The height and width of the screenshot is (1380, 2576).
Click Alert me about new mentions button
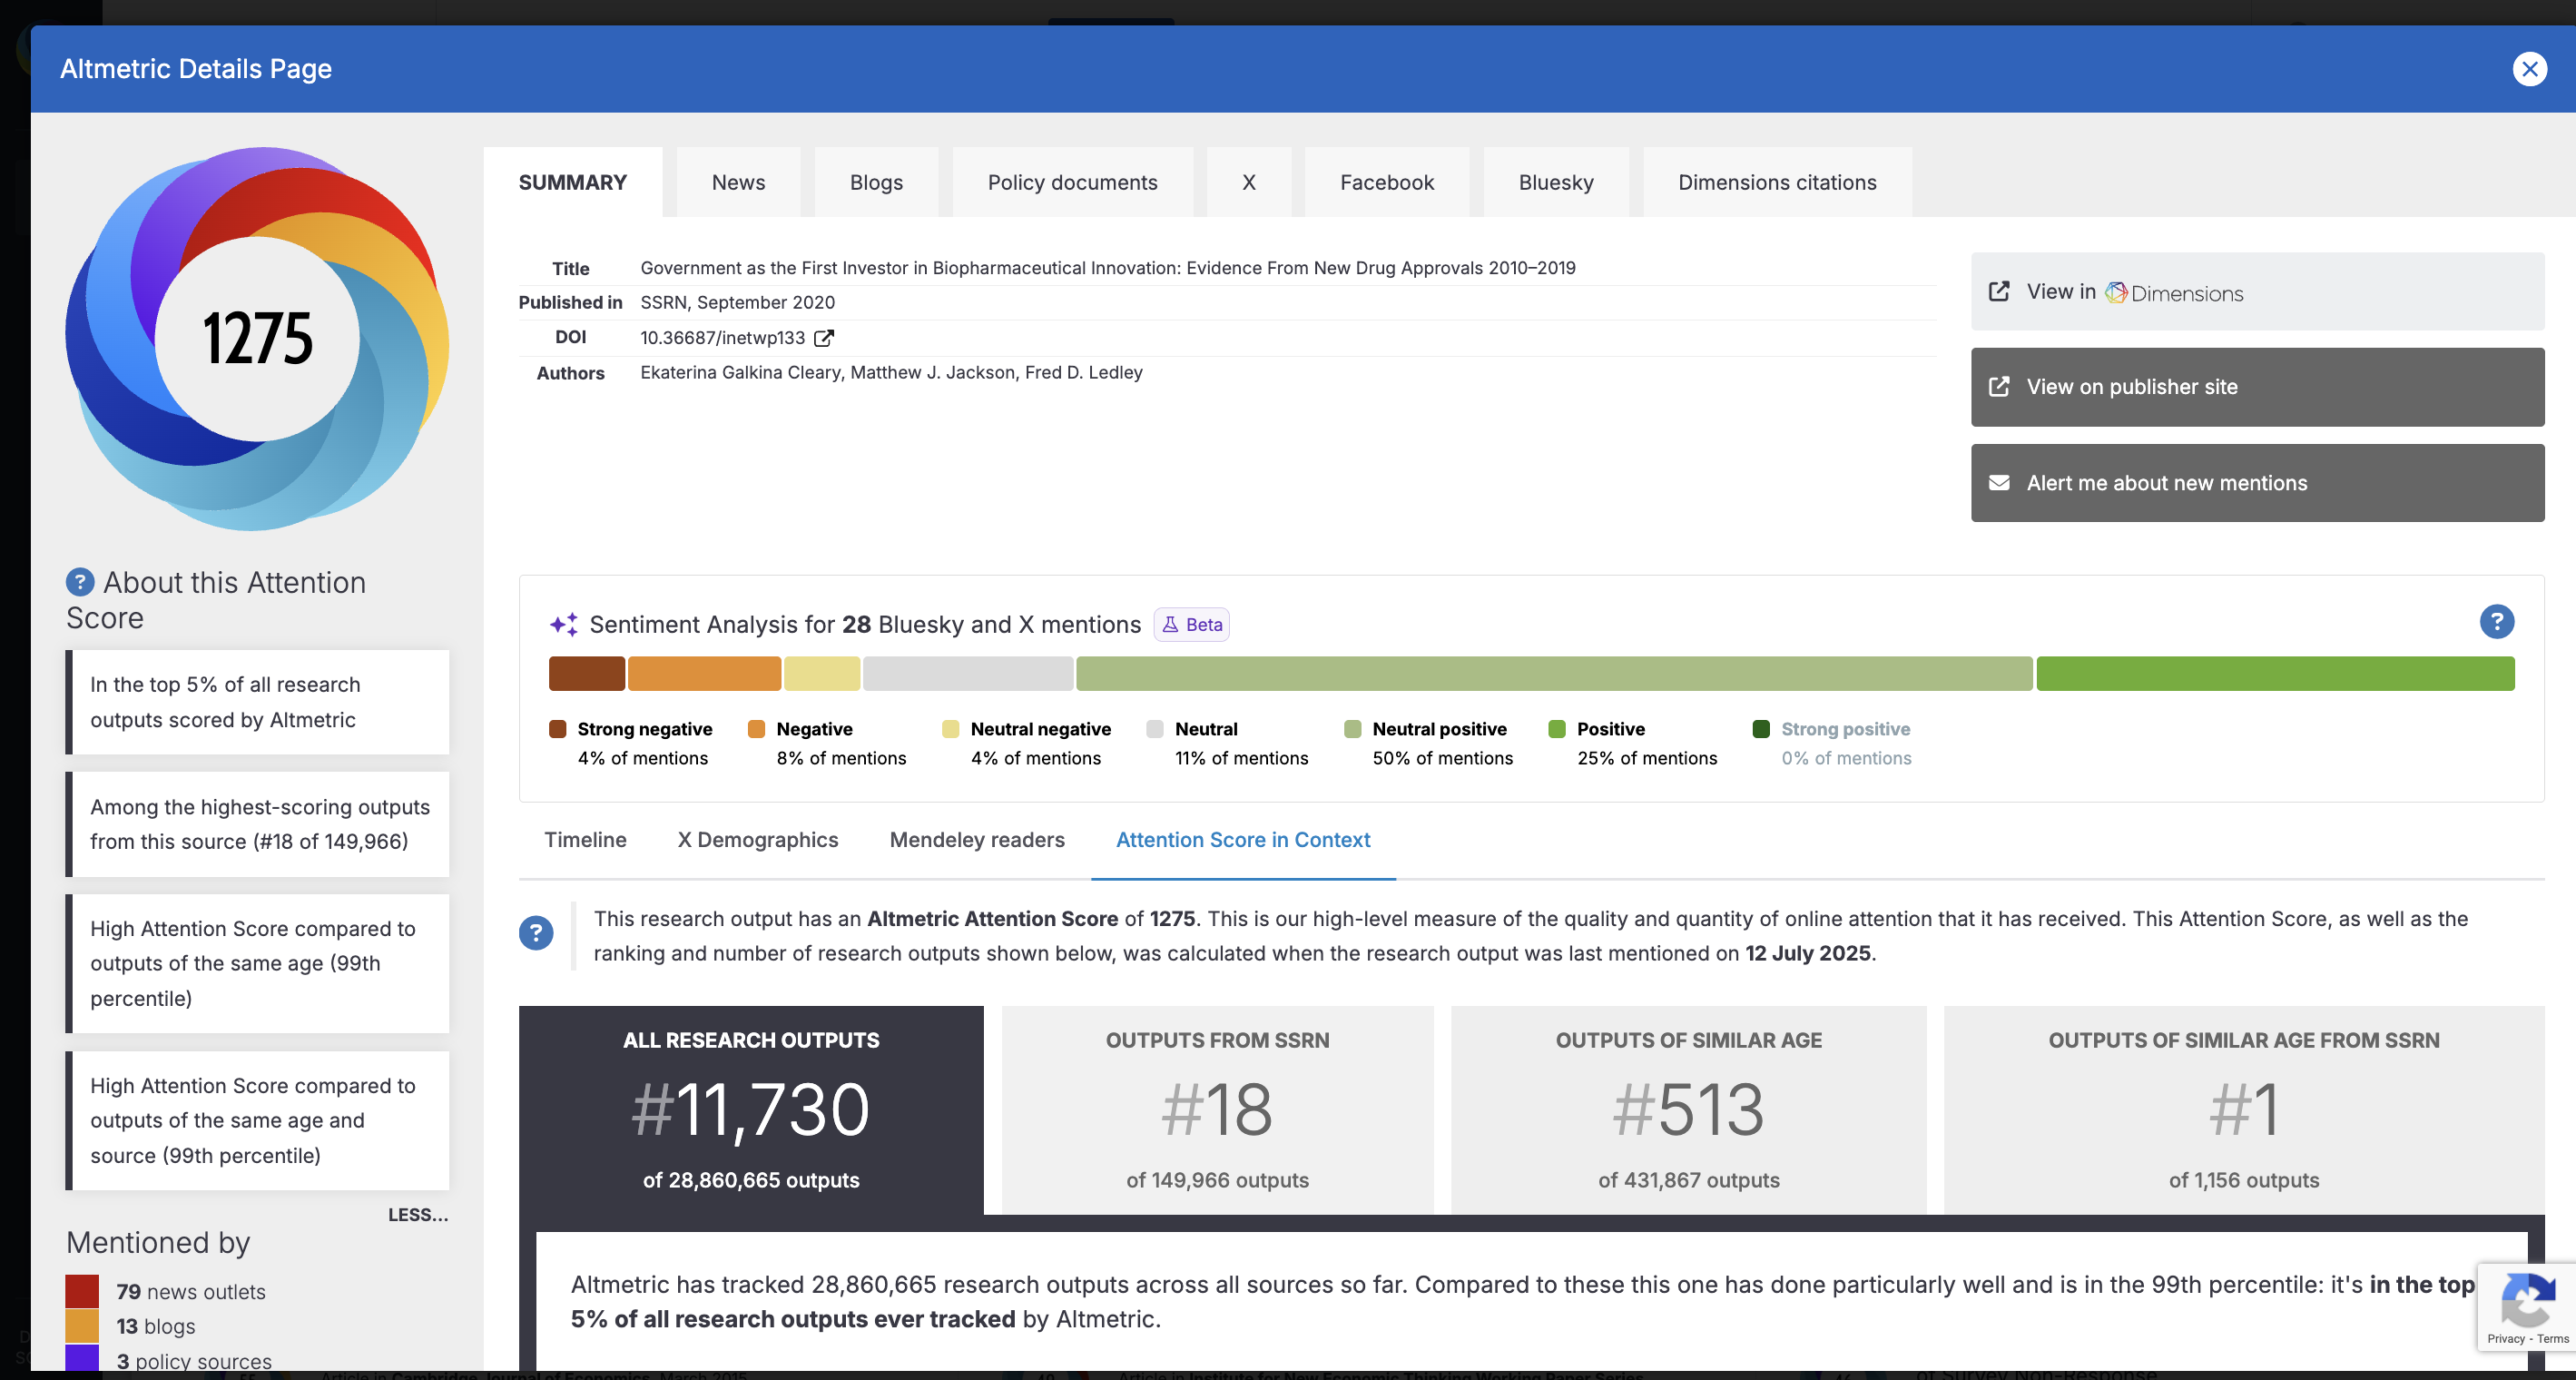[x=2257, y=482]
